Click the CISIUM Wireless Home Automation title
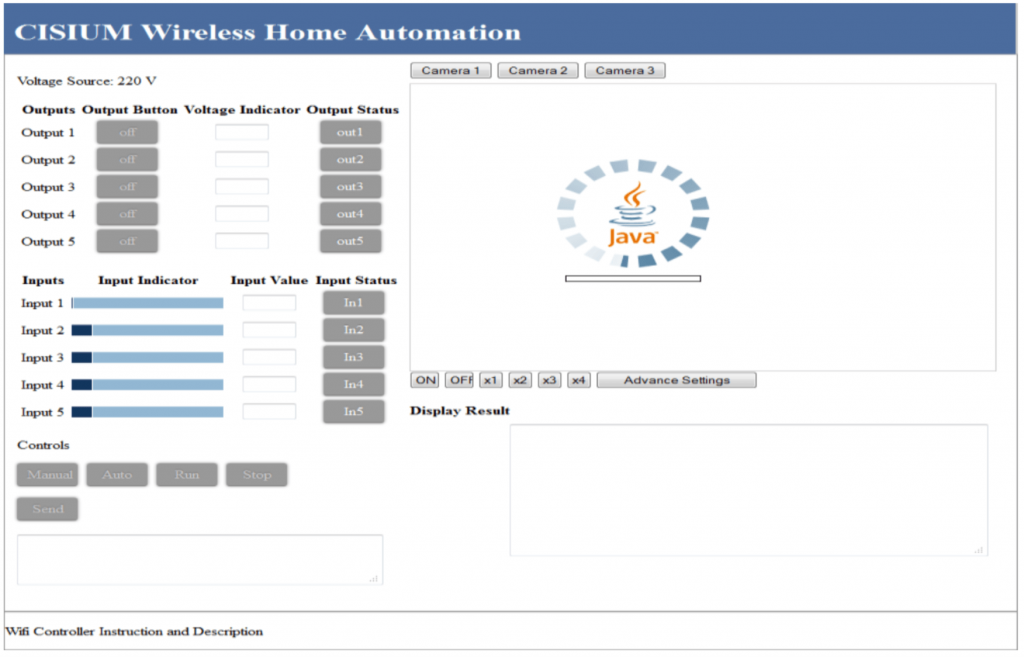This screenshot has height=657, width=1024. coord(268,33)
